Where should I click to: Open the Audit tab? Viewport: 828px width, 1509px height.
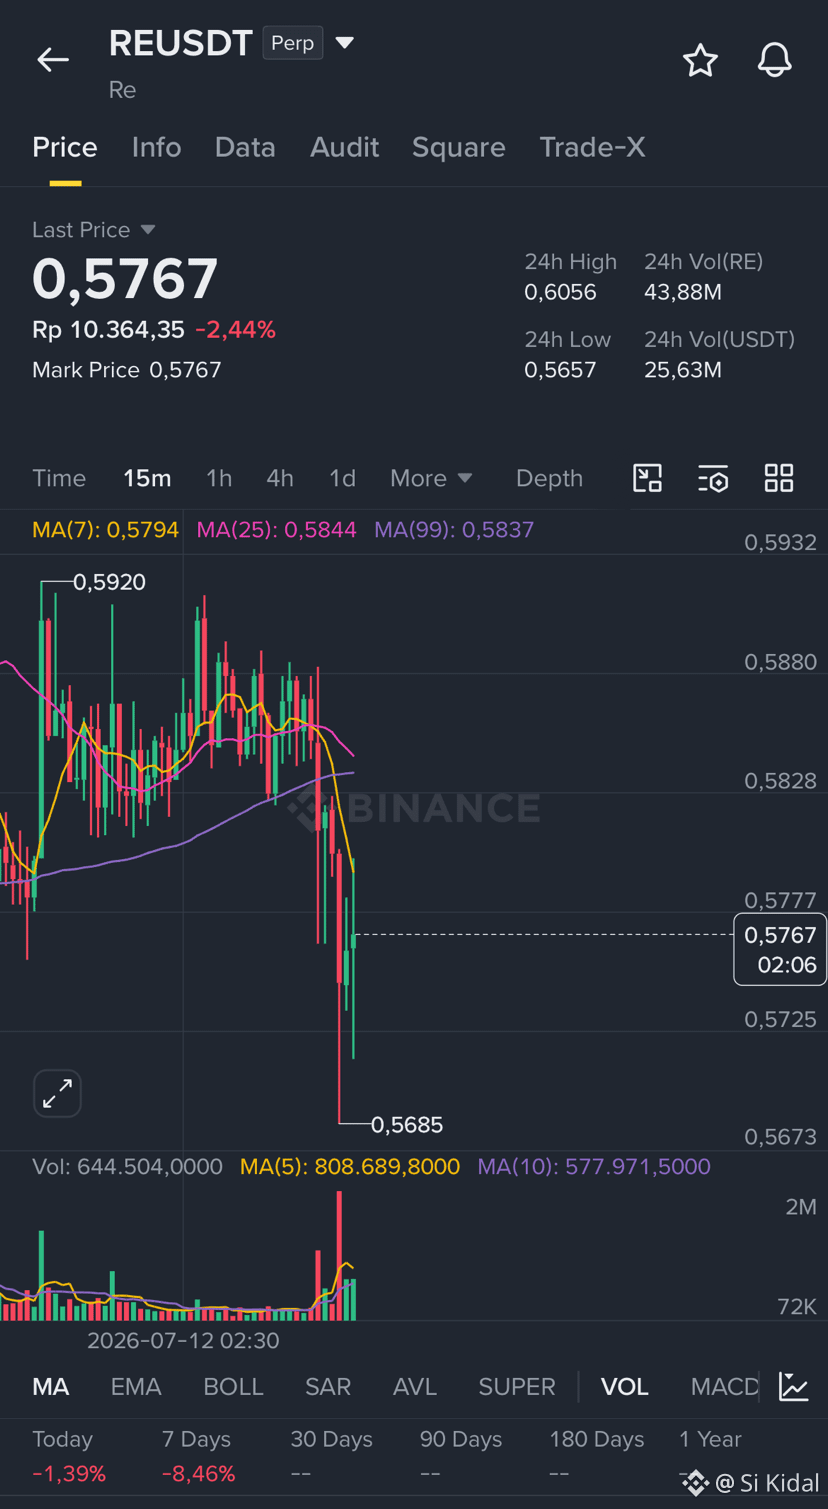click(344, 147)
